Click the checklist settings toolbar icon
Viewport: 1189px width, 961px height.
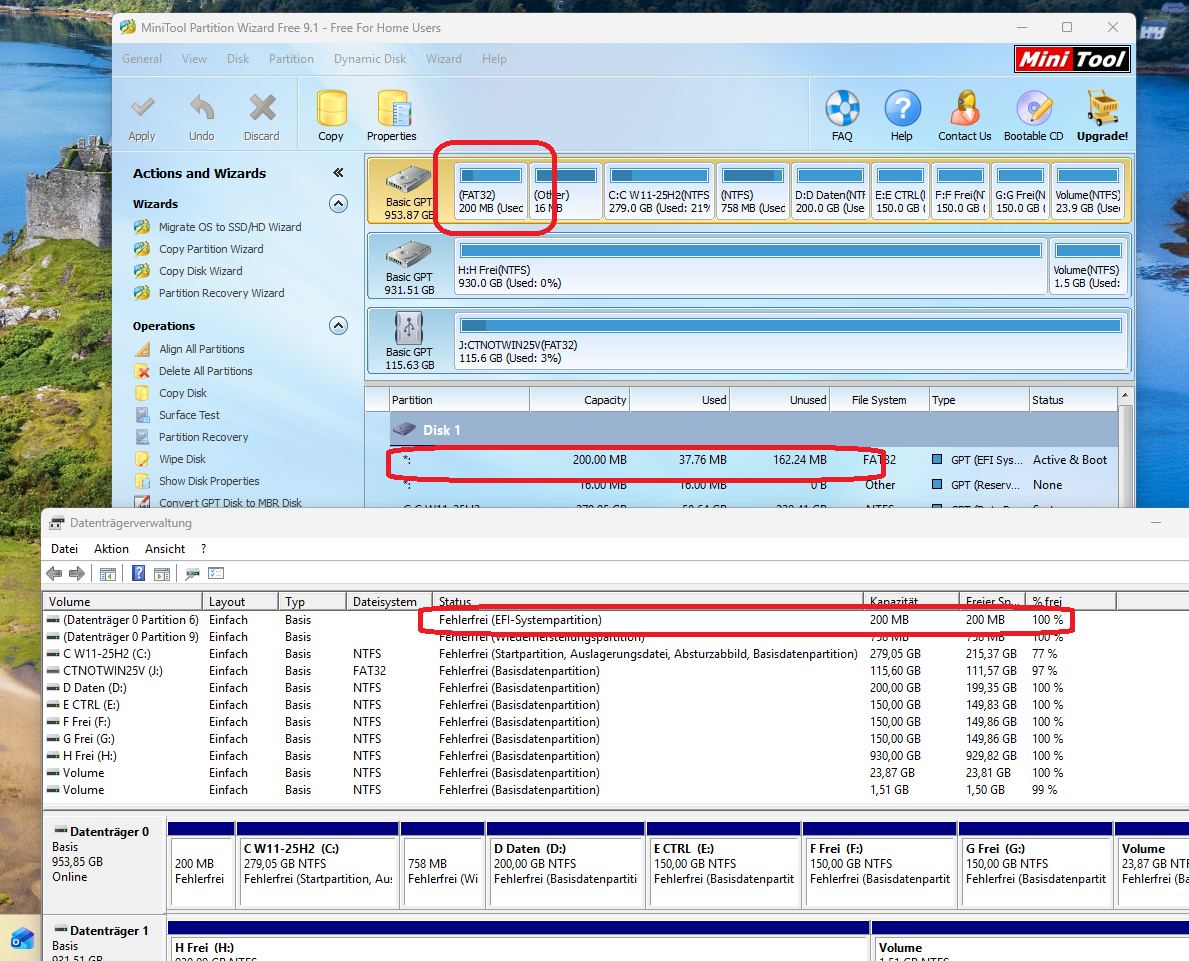pos(216,573)
